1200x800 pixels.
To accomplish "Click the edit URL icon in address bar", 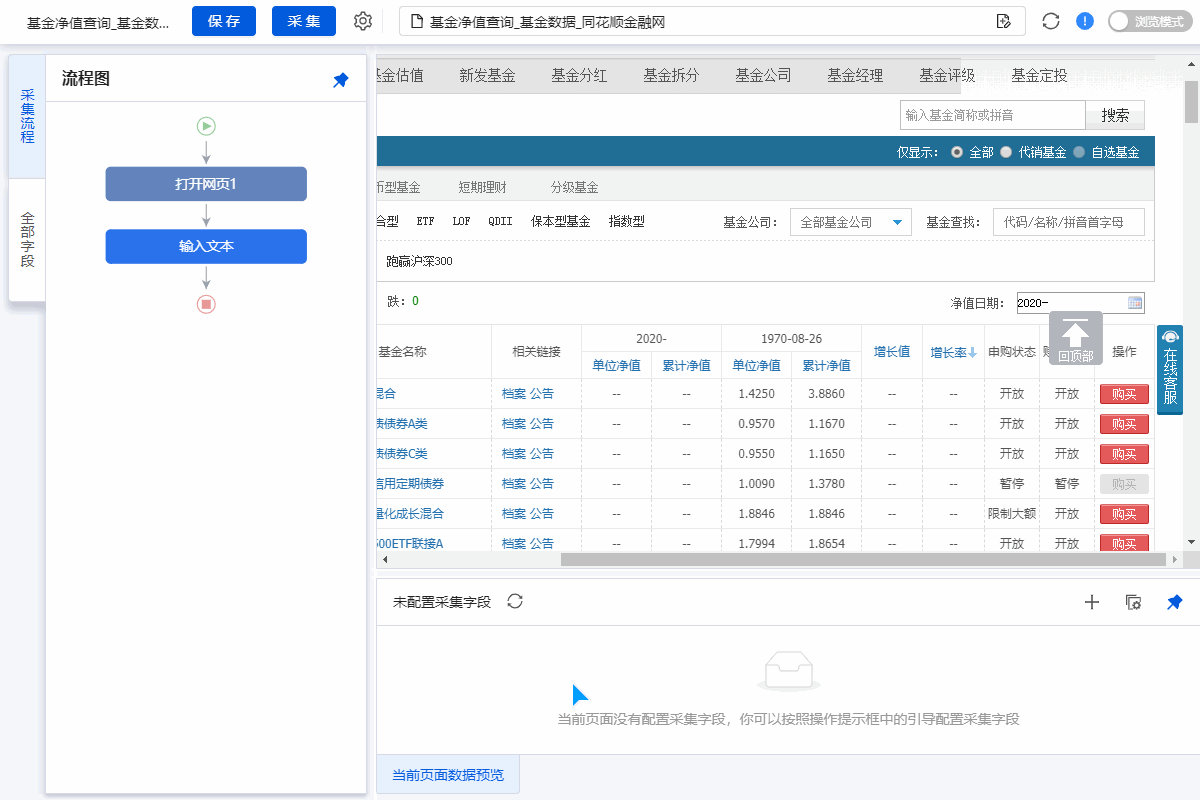I will coord(1004,21).
